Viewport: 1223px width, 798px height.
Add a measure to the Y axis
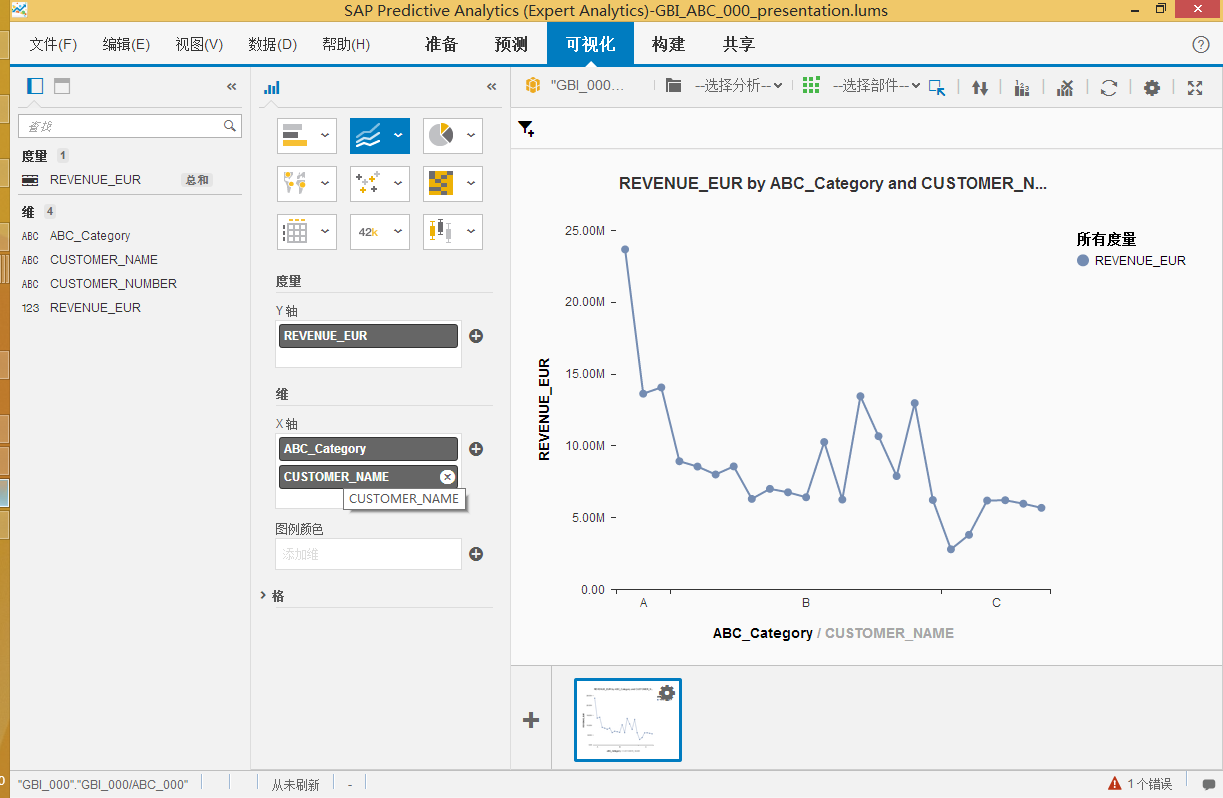[476, 336]
